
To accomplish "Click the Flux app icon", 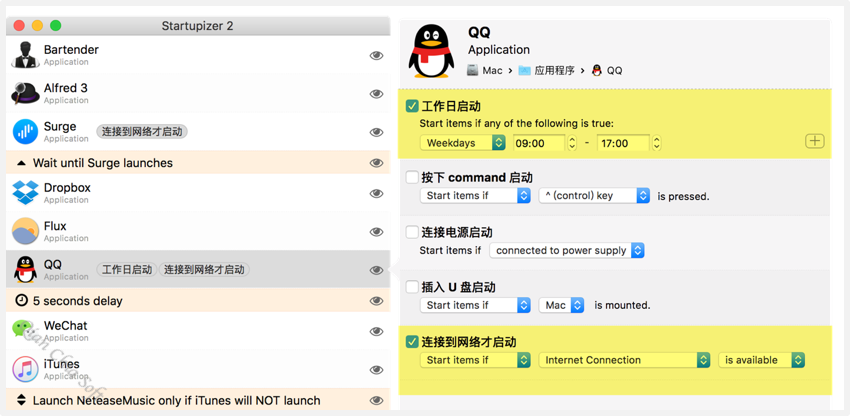I will coord(25,232).
